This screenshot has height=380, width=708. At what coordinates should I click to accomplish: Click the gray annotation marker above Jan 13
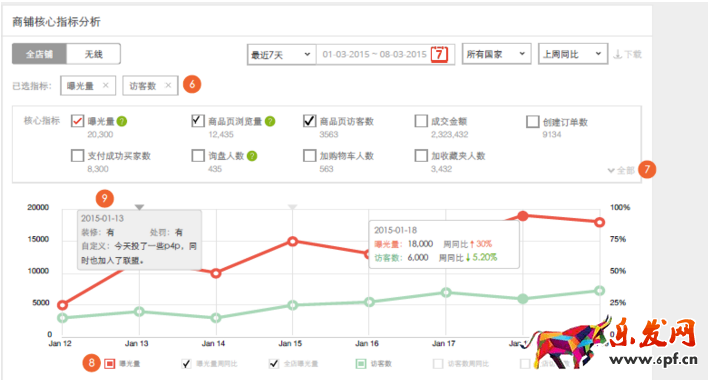click(x=140, y=207)
